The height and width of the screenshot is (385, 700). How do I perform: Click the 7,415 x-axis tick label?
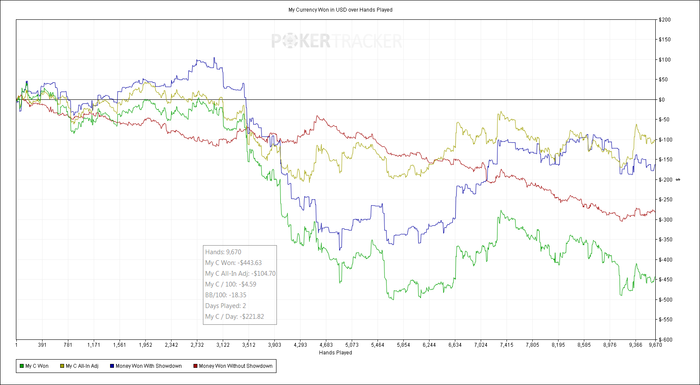point(507,345)
